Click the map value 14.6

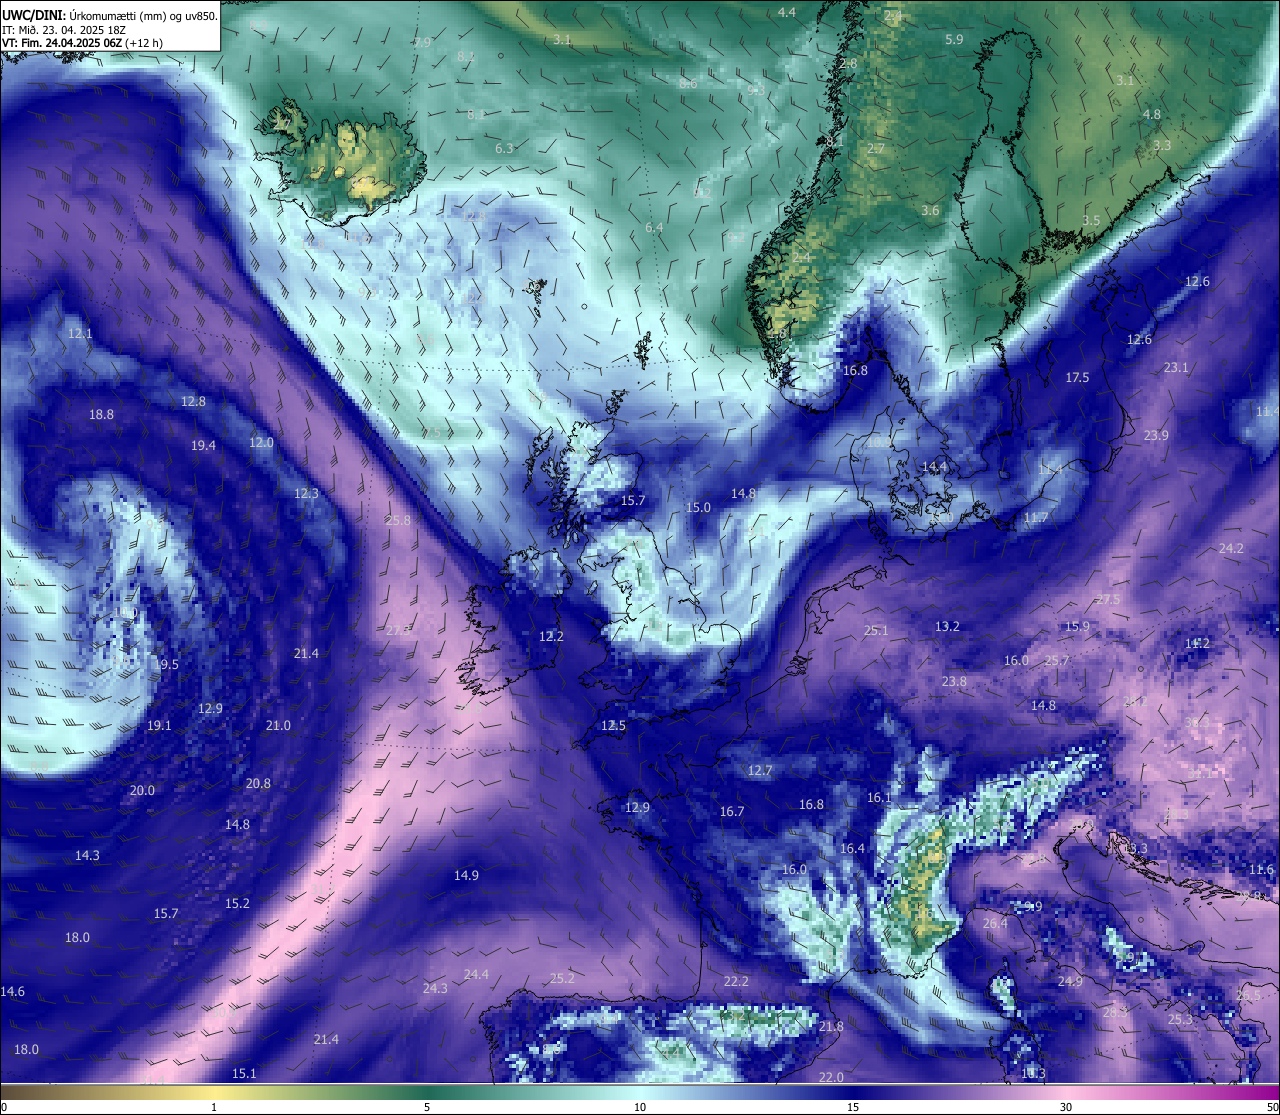point(12,991)
